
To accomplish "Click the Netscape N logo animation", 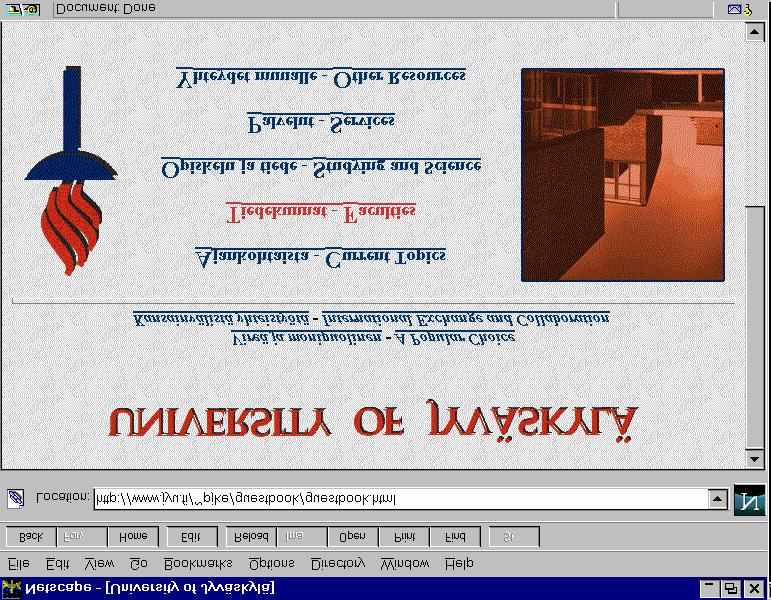I will coord(749,500).
